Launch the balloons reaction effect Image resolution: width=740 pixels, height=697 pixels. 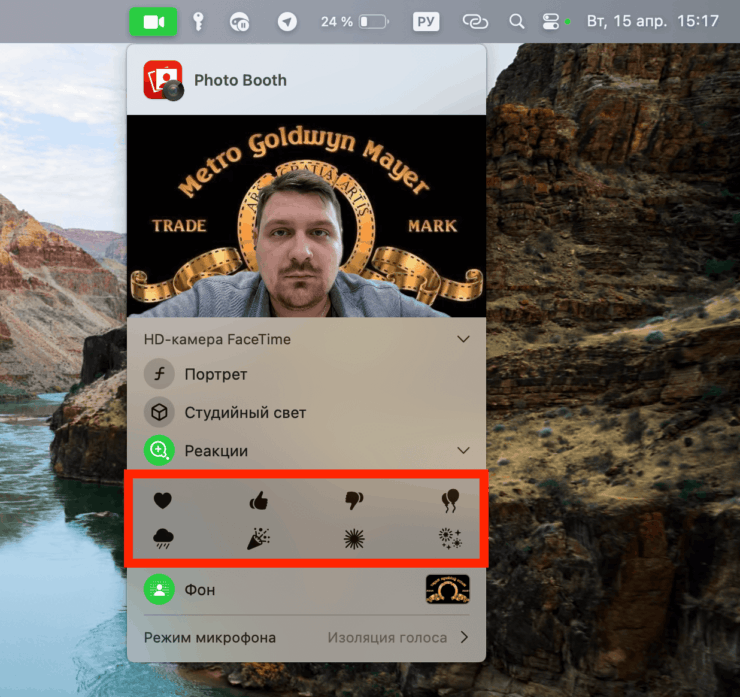pyautogui.click(x=451, y=501)
